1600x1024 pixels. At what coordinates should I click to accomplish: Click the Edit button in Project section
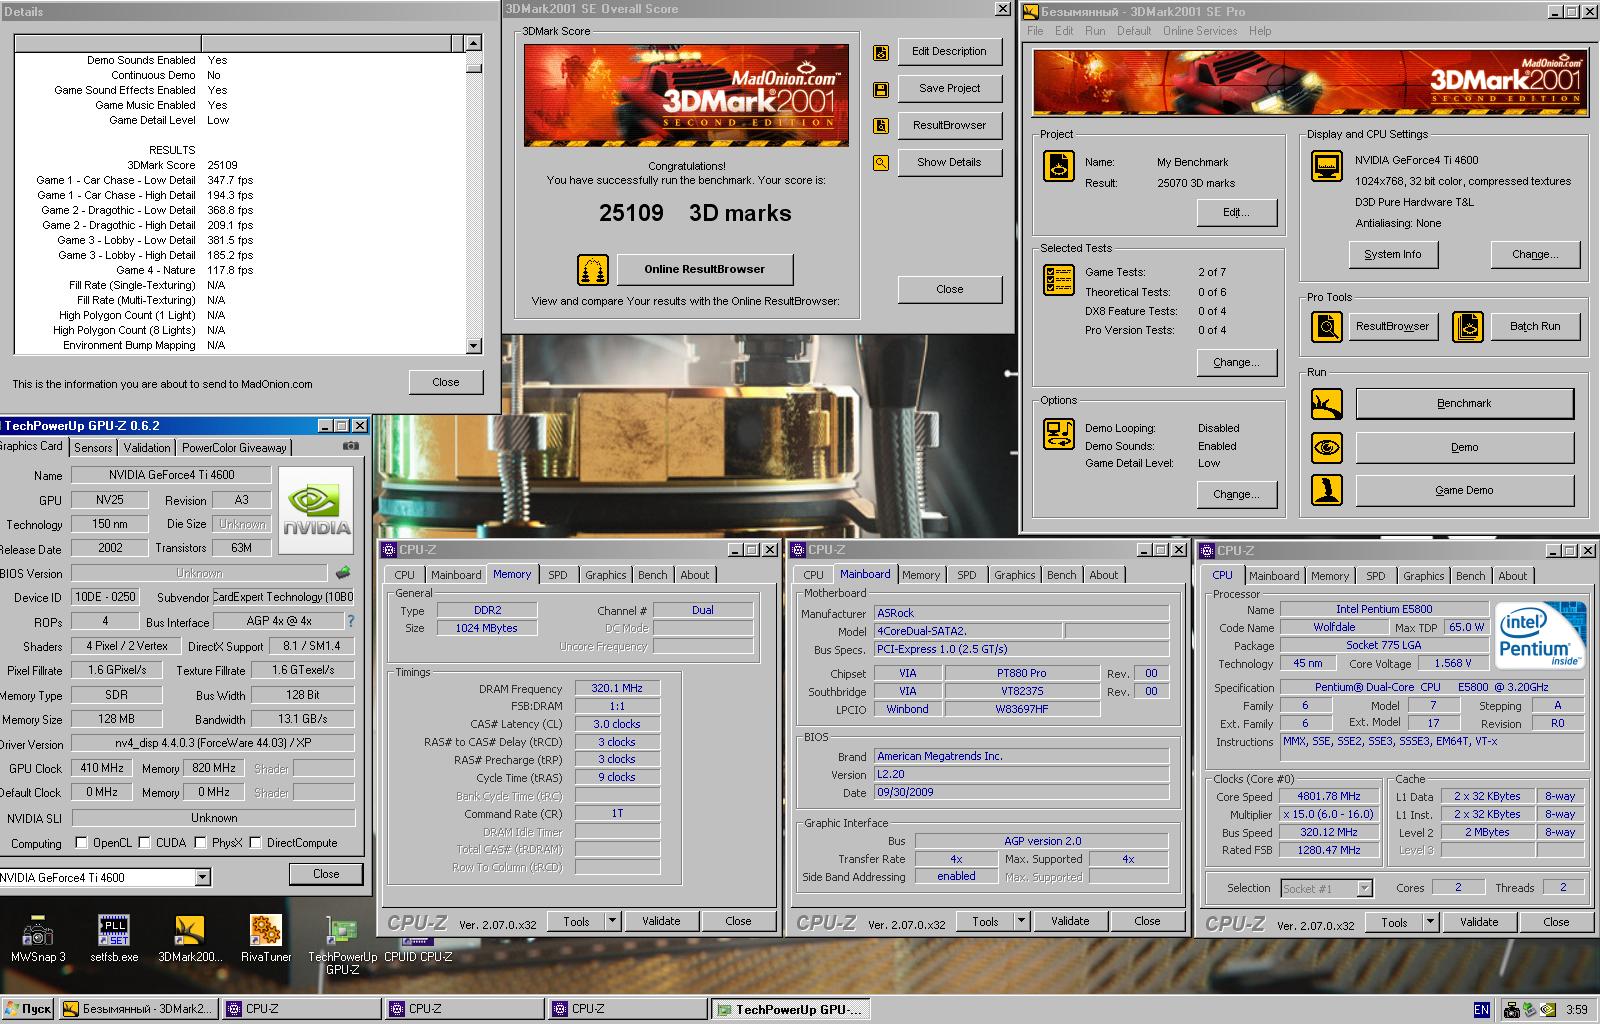pyautogui.click(x=1237, y=212)
